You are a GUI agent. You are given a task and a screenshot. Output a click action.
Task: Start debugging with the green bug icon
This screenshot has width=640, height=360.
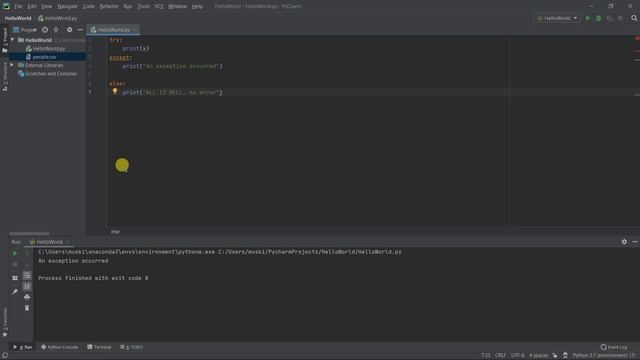599,18
